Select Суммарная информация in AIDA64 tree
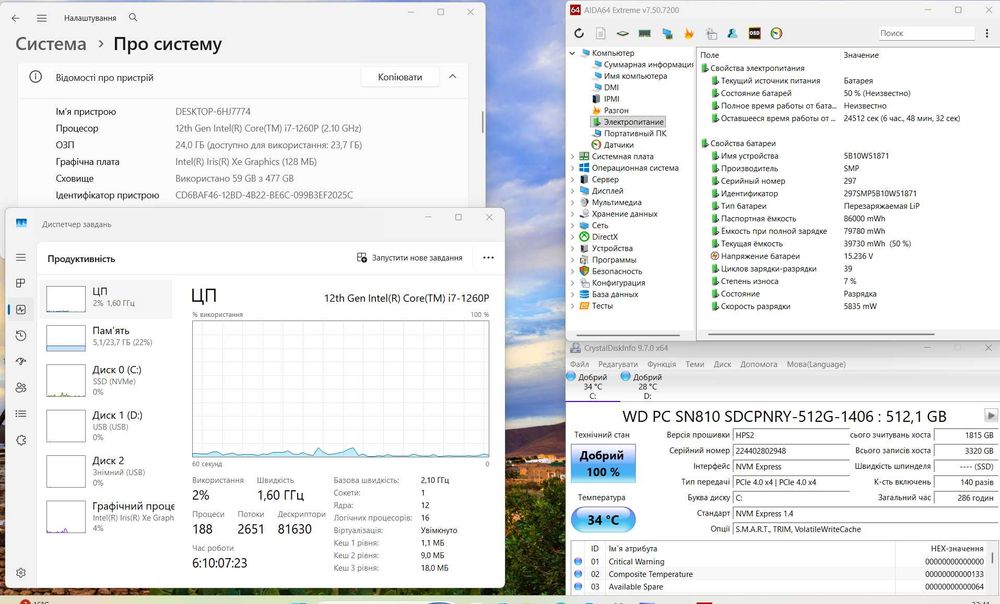The height and width of the screenshot is (604, 1000). point(643,64)
